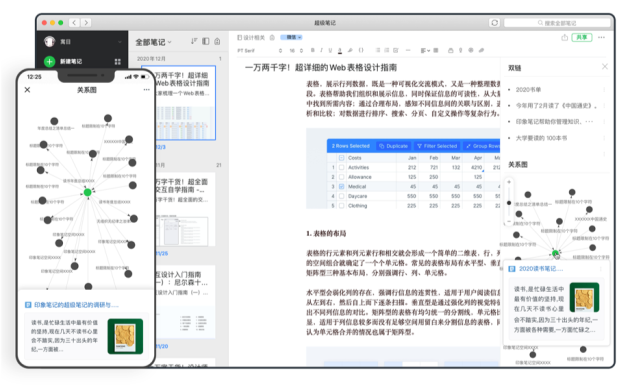The width and height of the screenshot is (630, 388).
Task: Expand the 全部笔记 notebook dropdown
Action: coord(153,42)
